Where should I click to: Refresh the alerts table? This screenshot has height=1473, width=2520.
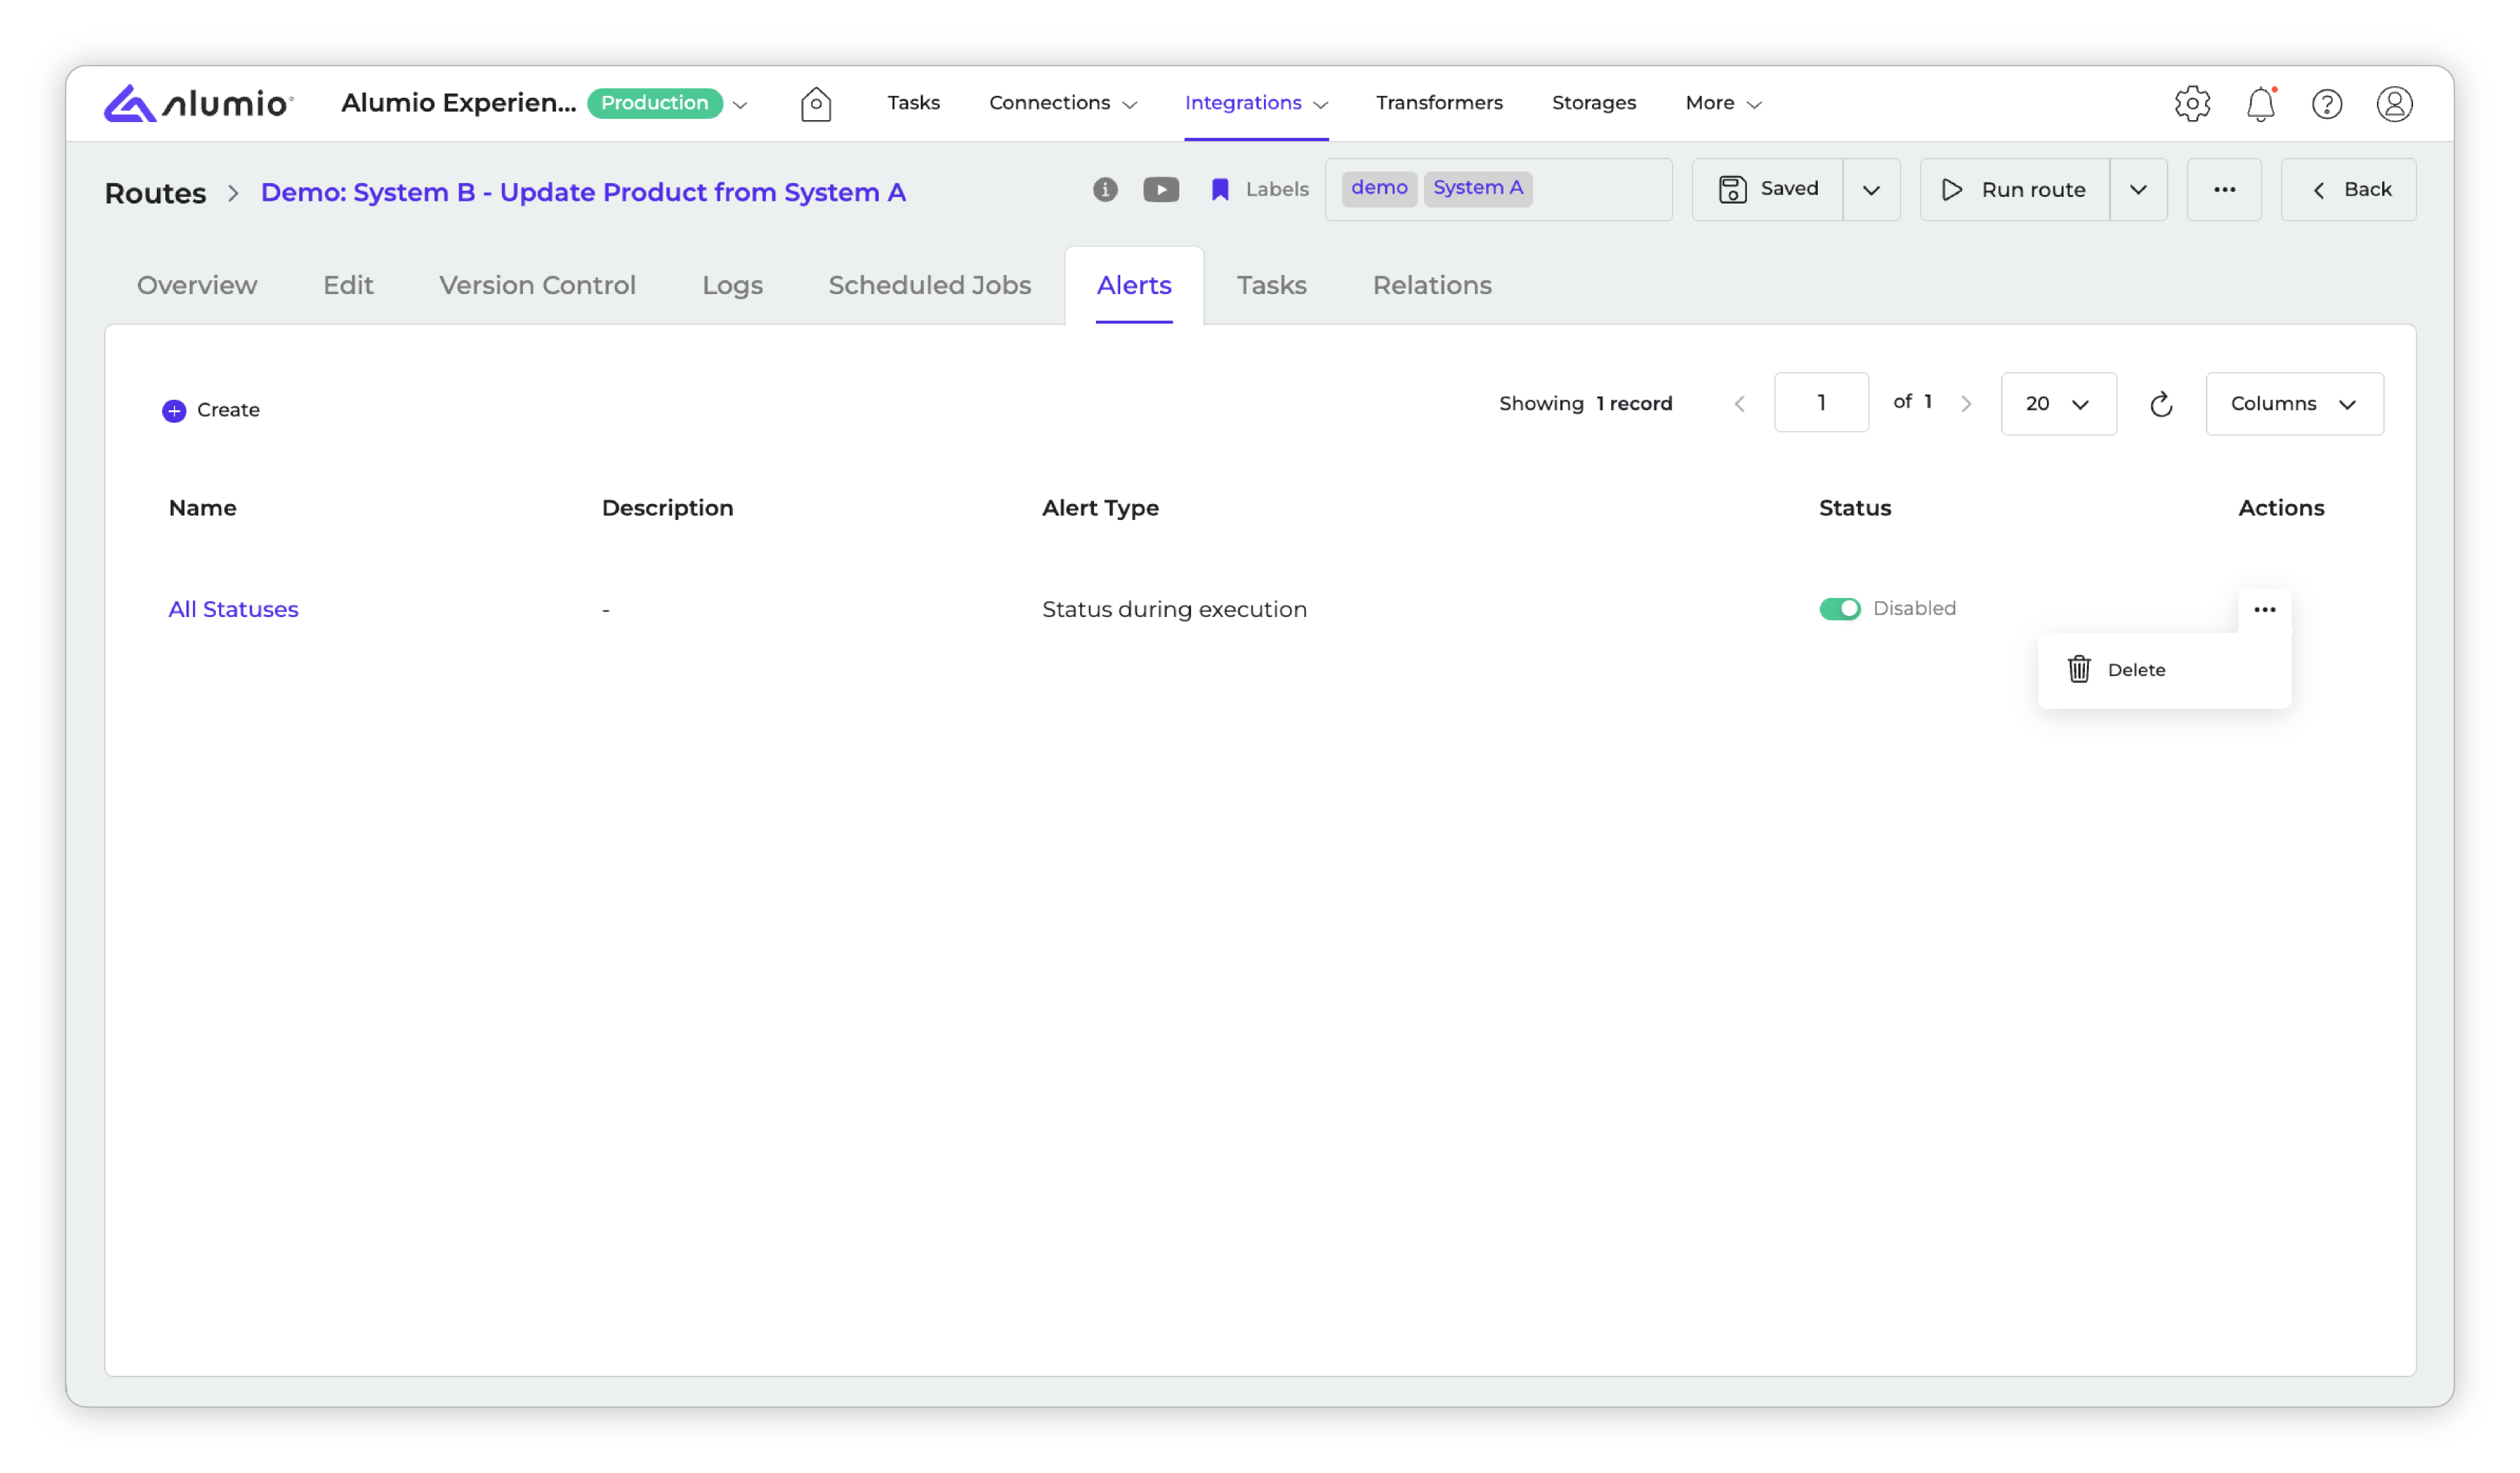[2160, 404]
